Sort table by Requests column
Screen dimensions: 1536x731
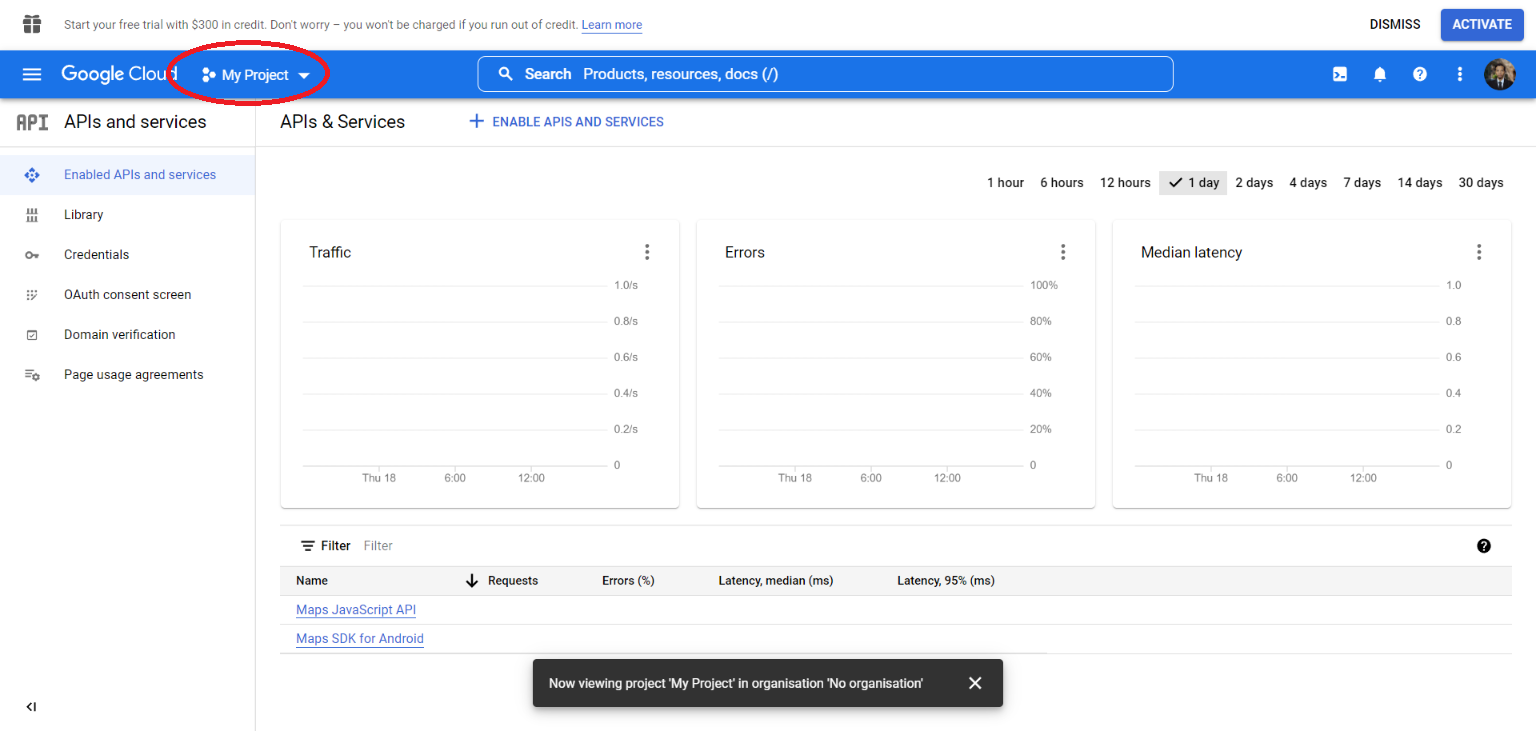point(511,581)
